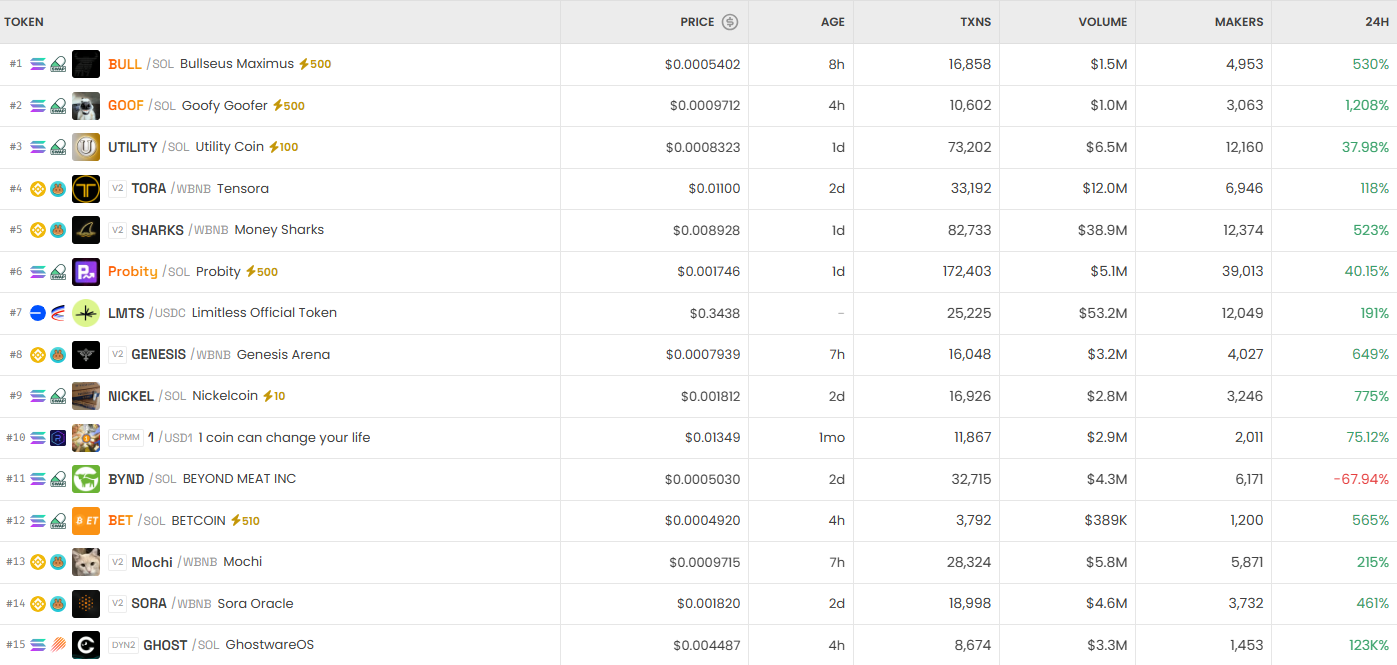Click the BNB chain icon in the SHARKS row
The width and height of the screenshot is (1397, 665).
pyautogui.click(x=38, y=230)
